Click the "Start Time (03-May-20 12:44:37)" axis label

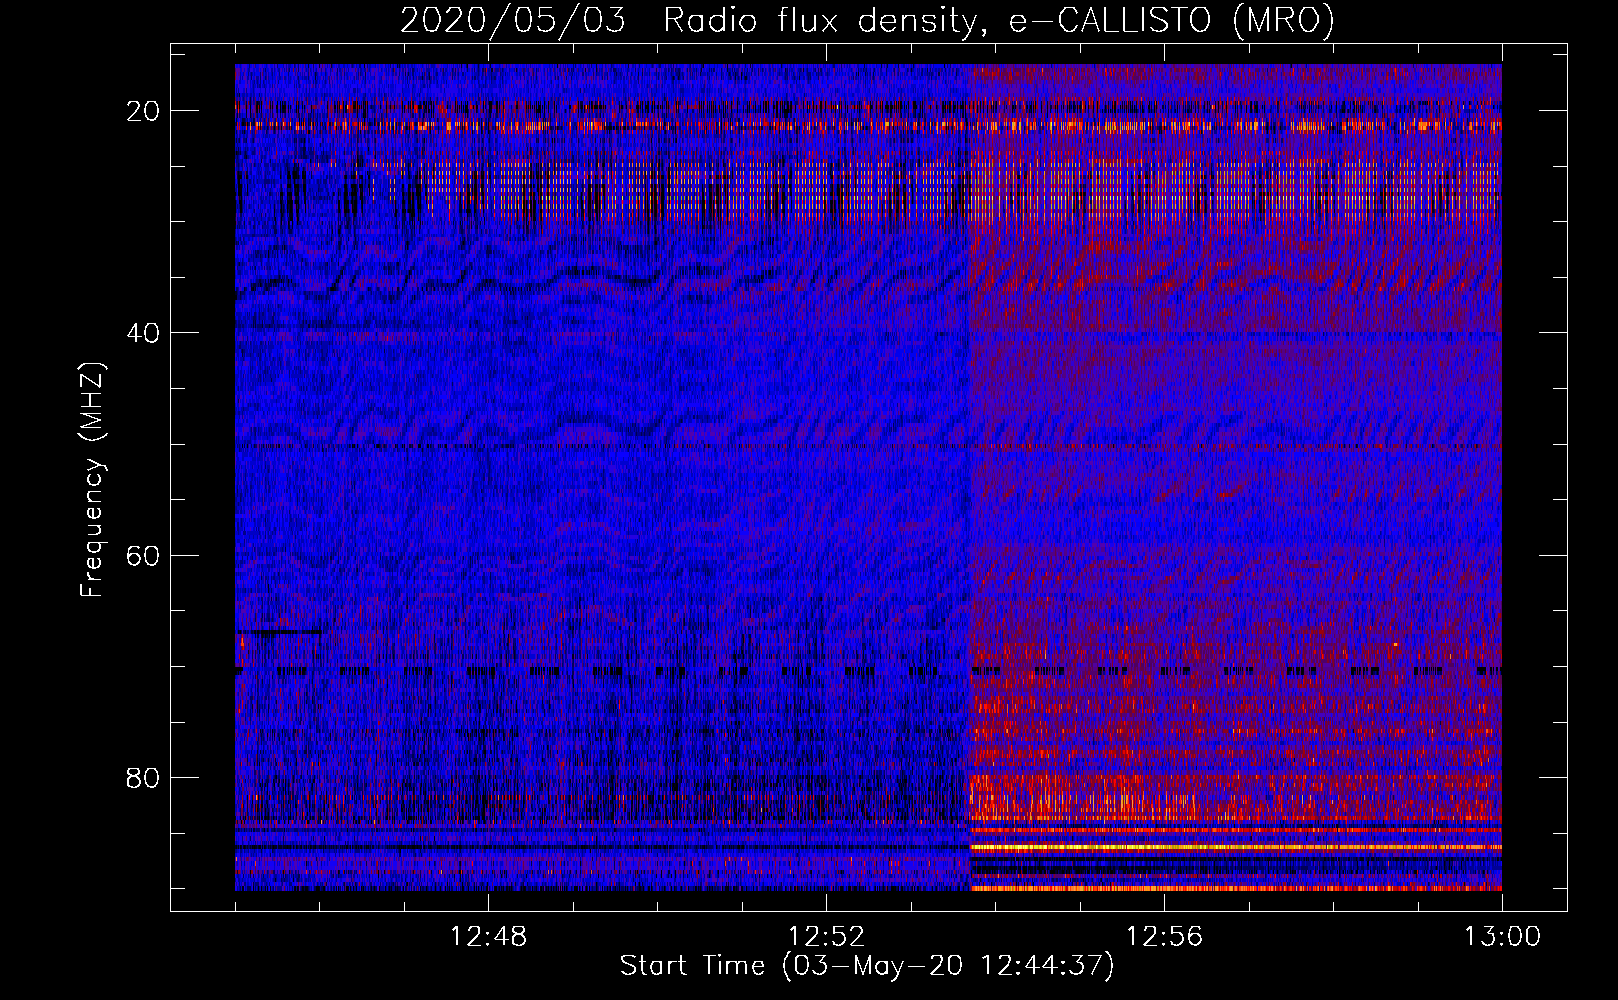pos(867,966)
